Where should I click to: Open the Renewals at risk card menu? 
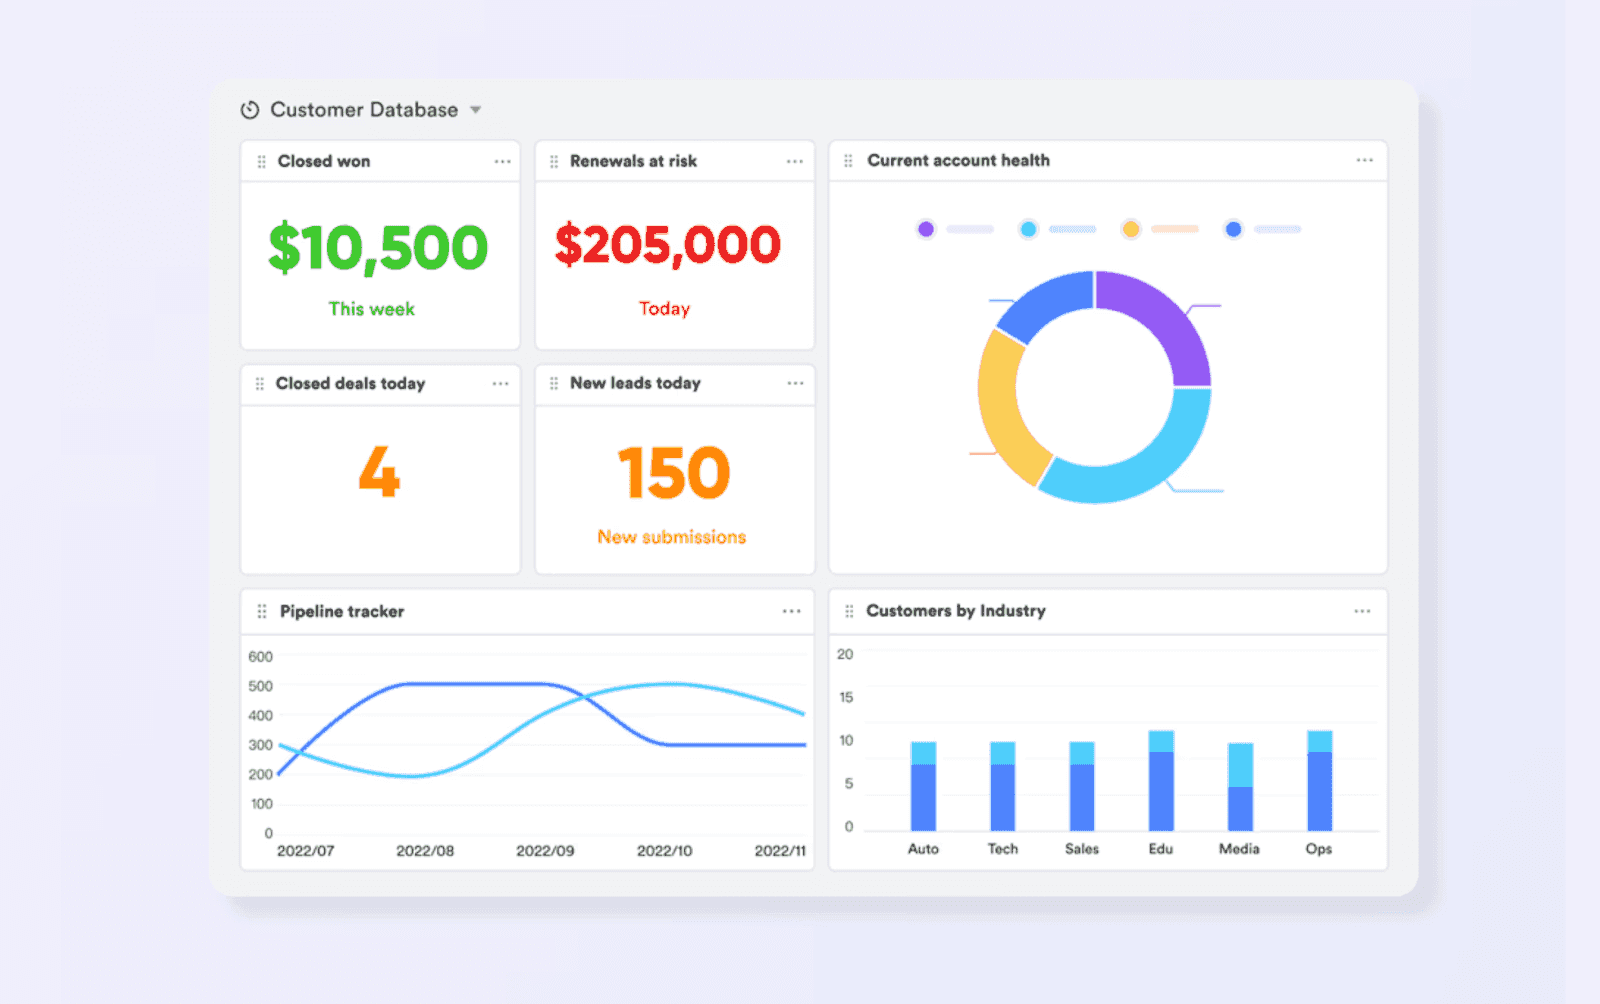coord(795,160)
